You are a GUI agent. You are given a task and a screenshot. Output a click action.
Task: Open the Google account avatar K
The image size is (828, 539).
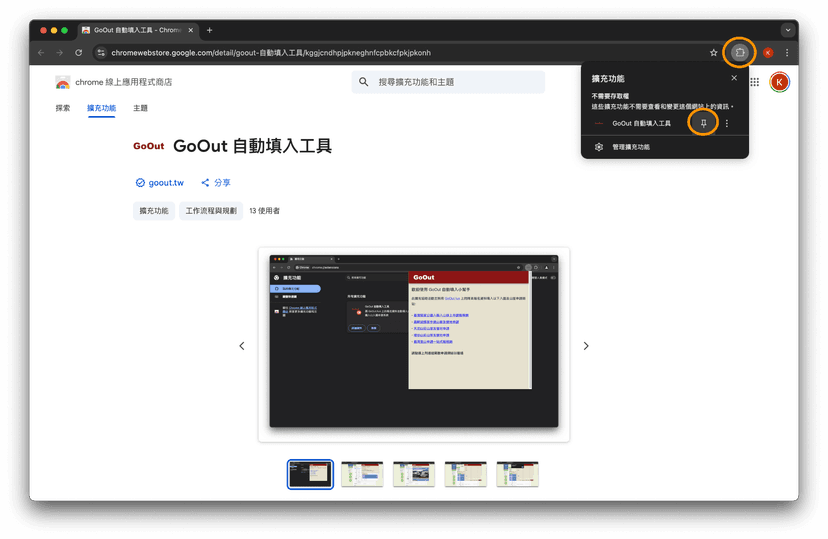click(x=779, y=82)
